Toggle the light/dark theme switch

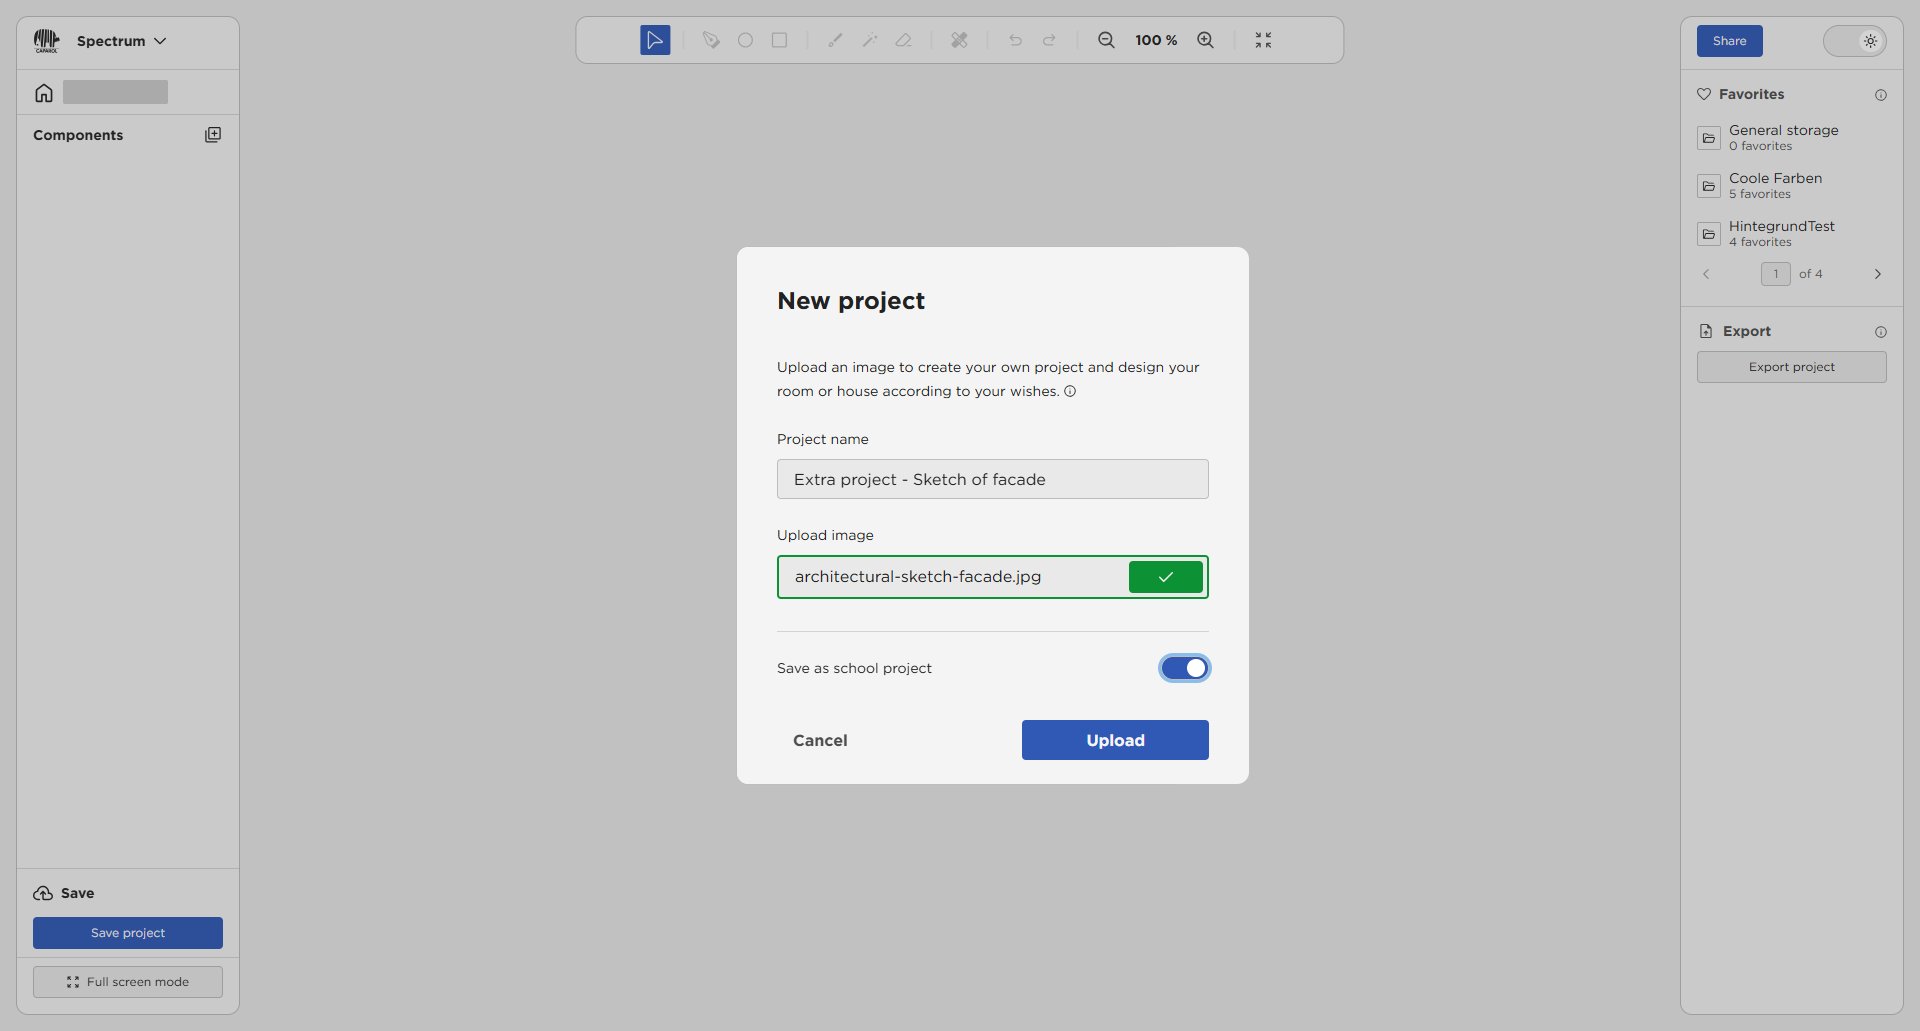(x=1855, y=41)
